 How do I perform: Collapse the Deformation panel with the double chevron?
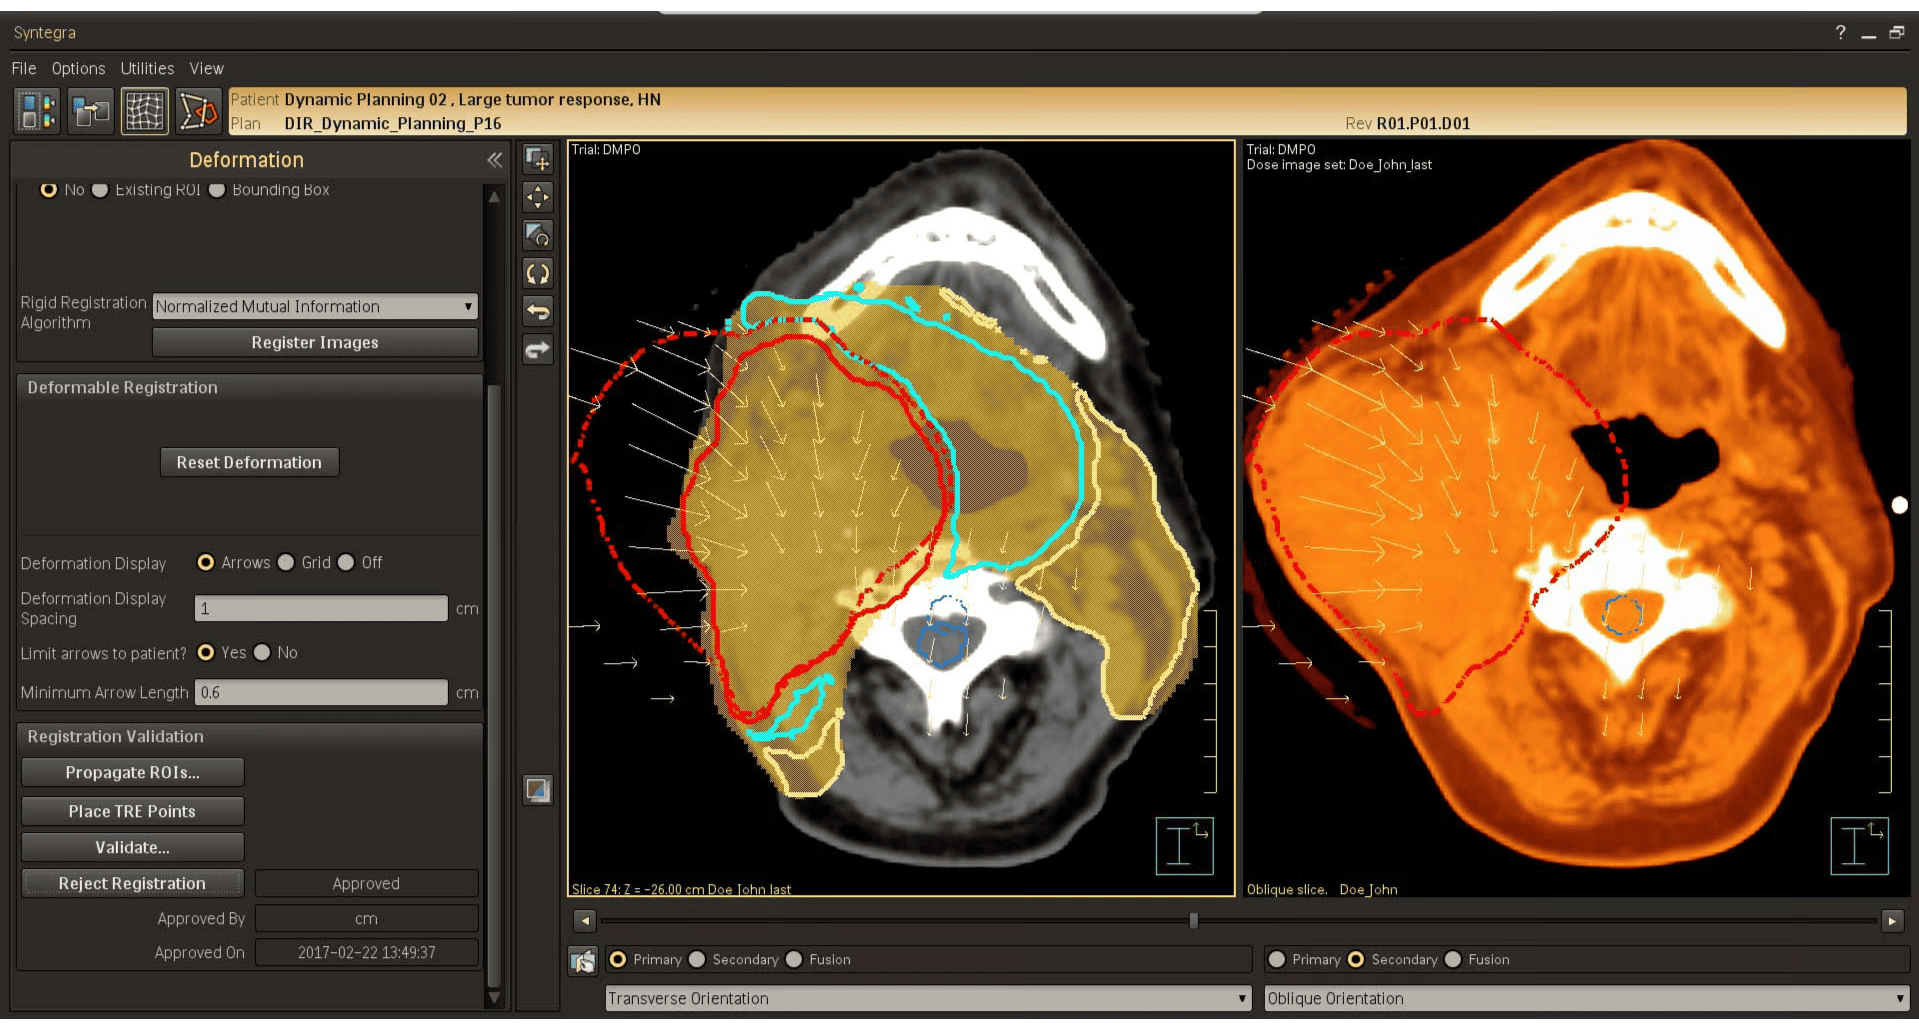coord(494,160)
